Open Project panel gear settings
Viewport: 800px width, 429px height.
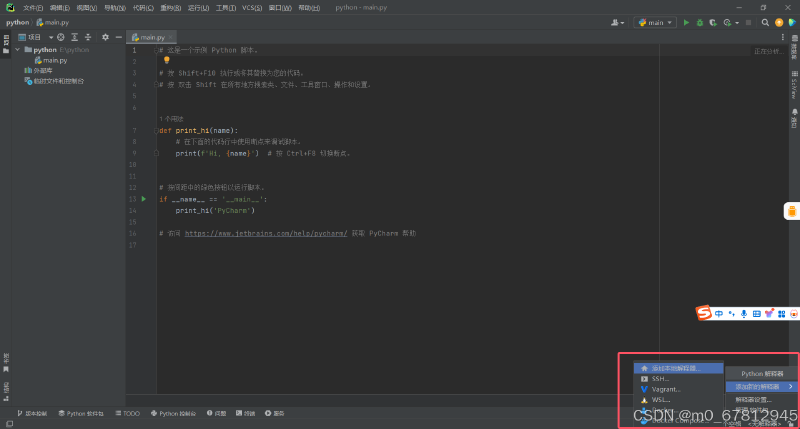(x=105, y=37)
